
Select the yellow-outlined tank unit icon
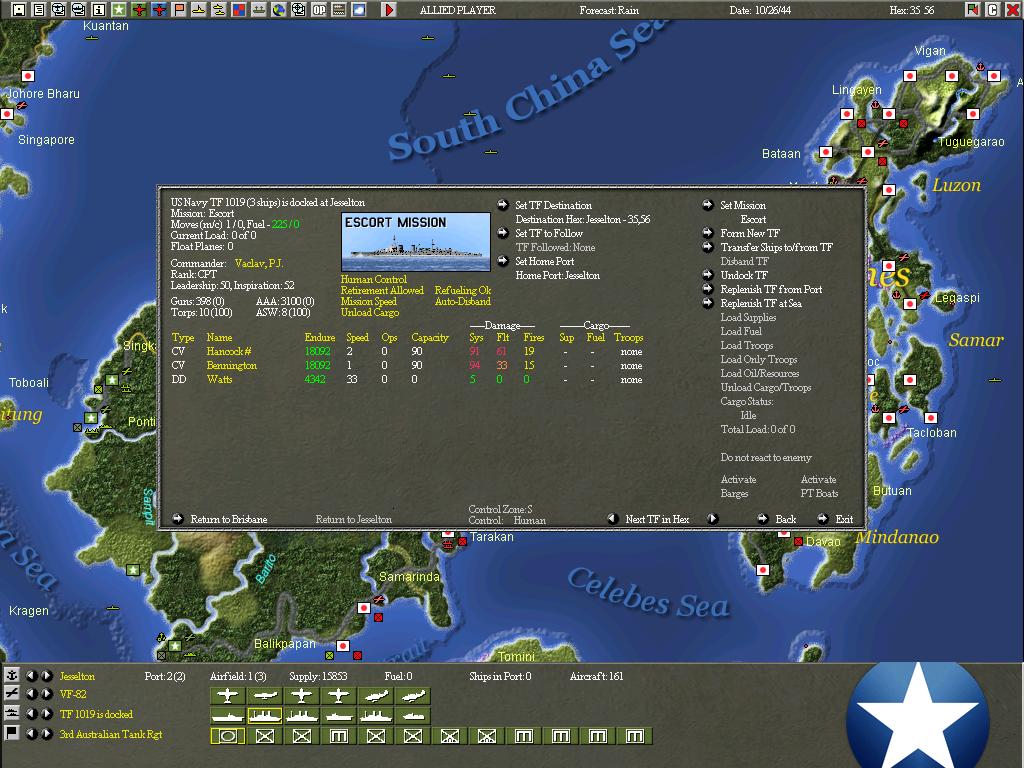point(227,736)
